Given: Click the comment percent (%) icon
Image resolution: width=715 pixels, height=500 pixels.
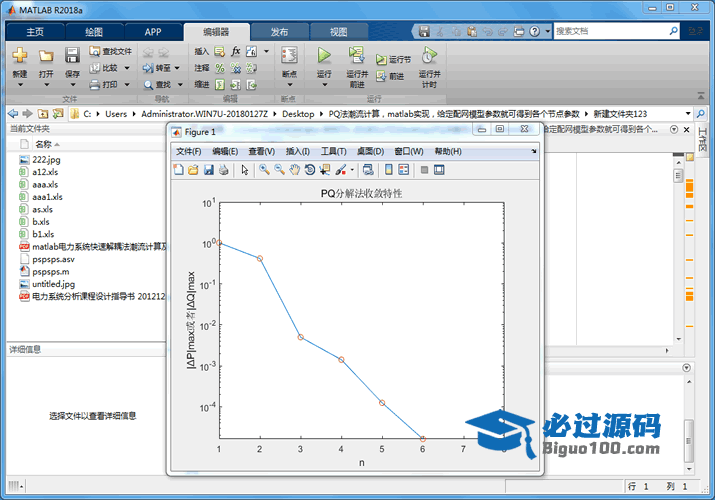Looking at the screenshot, I should (220, 68).
